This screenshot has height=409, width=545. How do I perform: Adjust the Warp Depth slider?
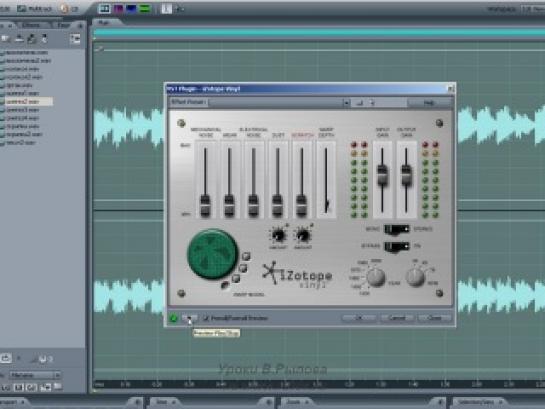point(326,205)
